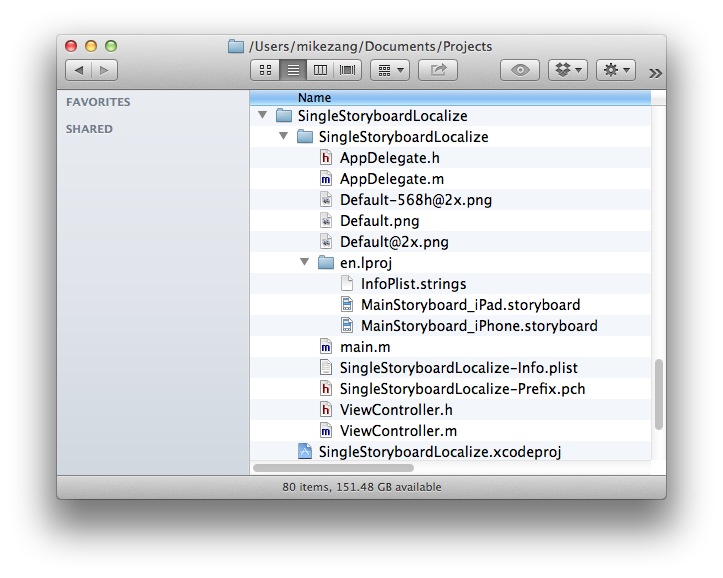The height and width of the screenshot is (578, 723).
Task: Show more toolbar items via double chevron
Action: pos(655,73)
